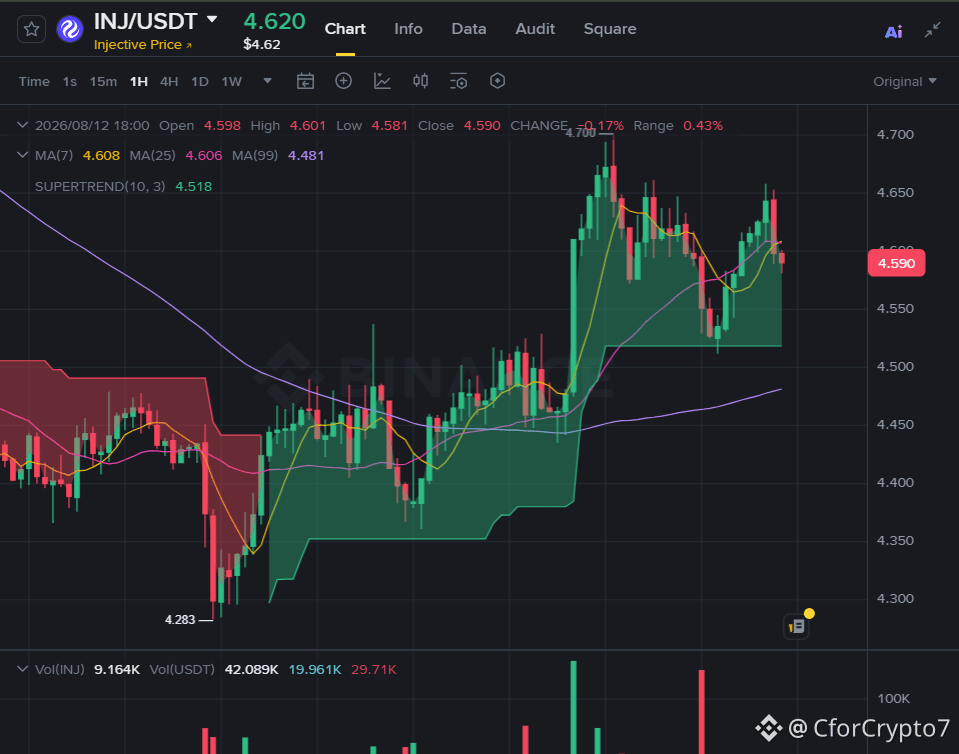Collapse the Vol indicator row chevron
Image resolution: width=959 pixels, height=754 pixels.
pos(23,669)
